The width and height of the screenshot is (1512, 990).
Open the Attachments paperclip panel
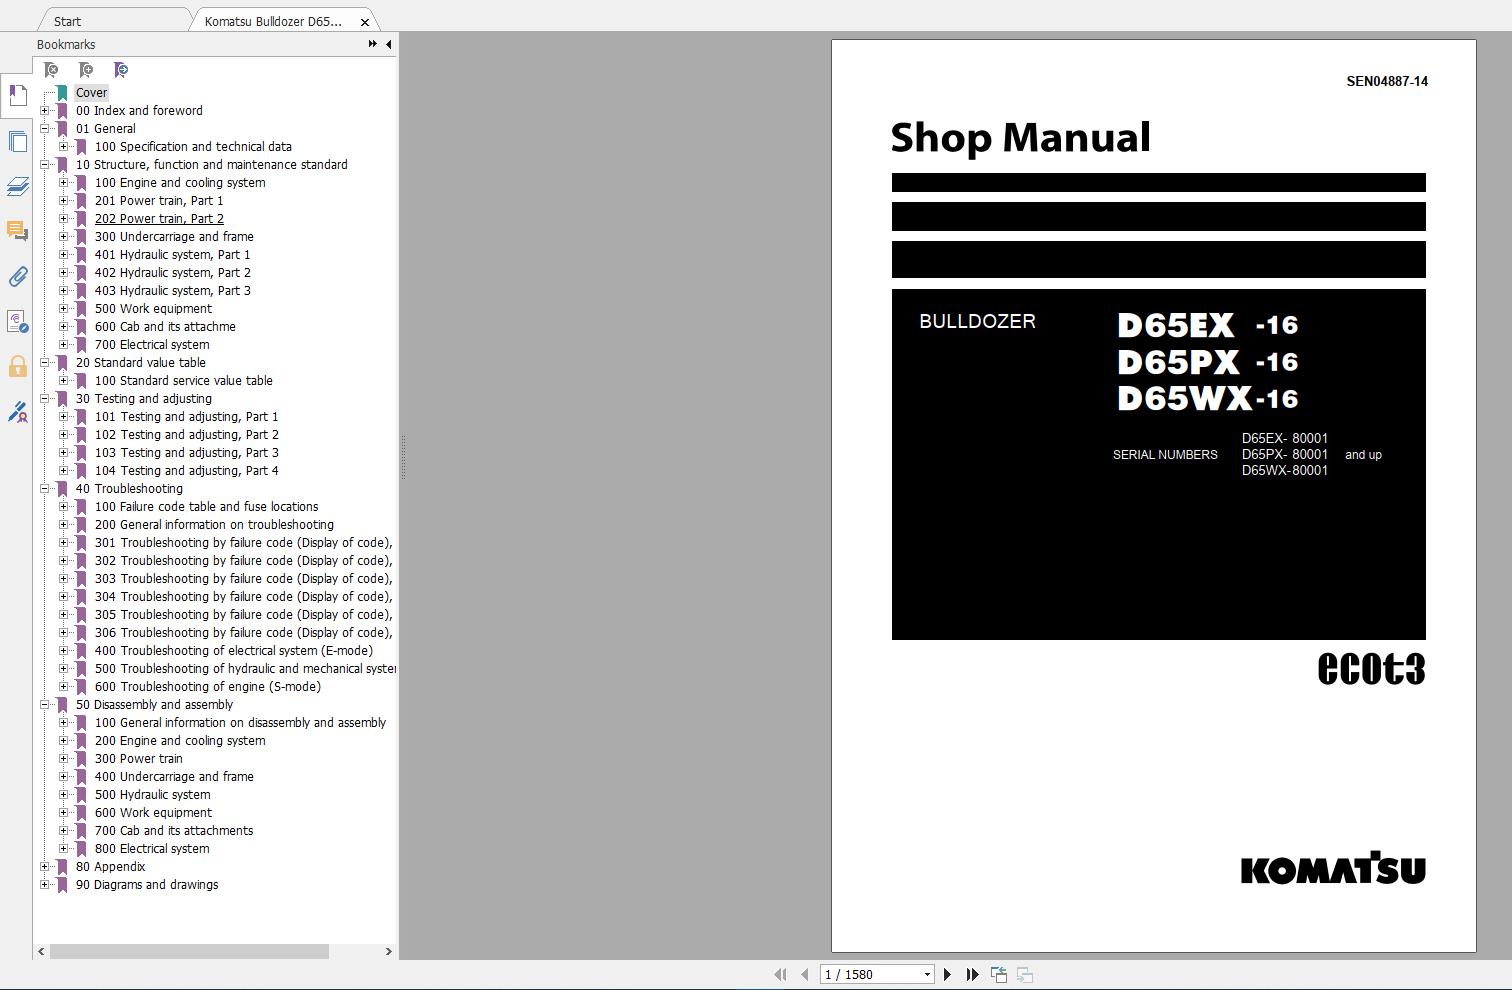point(17,276)
